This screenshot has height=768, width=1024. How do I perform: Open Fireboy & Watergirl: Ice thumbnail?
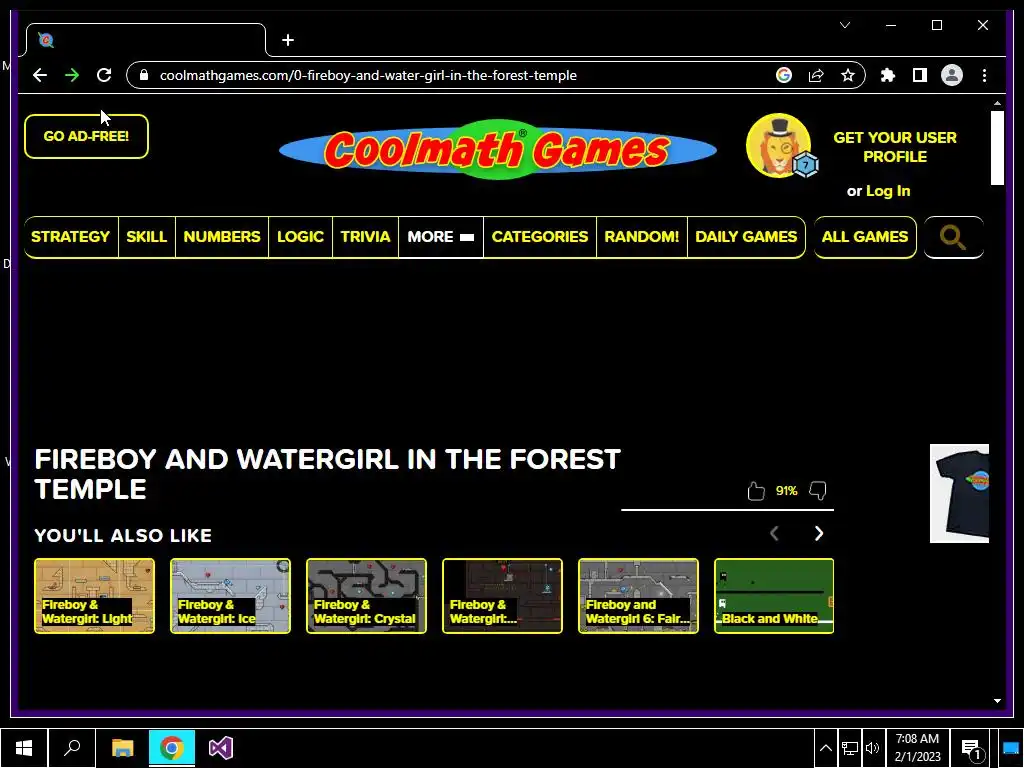tap(231, 596)
